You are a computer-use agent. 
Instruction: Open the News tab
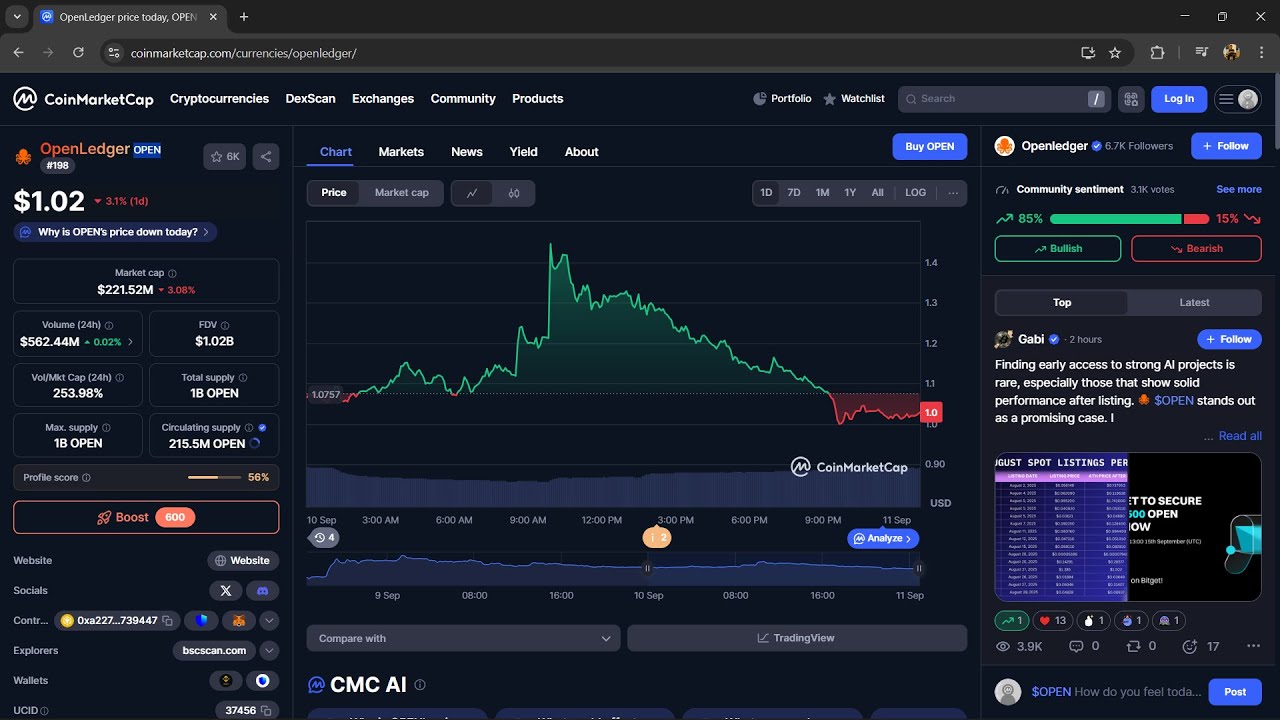(x=467, y=152)
